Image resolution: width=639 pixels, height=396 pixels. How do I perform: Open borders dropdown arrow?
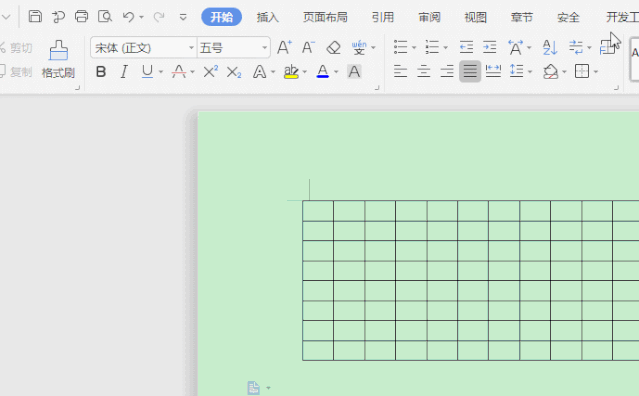[x=596, y=72]
